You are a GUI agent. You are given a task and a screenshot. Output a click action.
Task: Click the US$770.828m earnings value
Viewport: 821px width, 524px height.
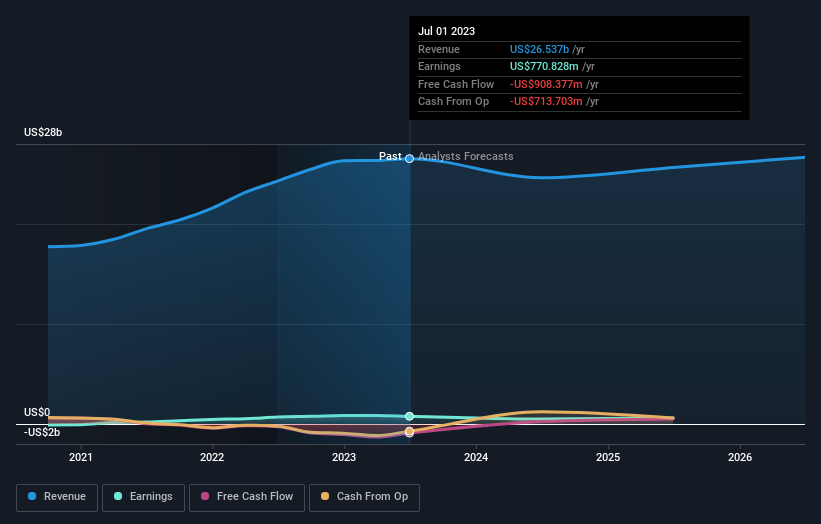pos(544,66)
